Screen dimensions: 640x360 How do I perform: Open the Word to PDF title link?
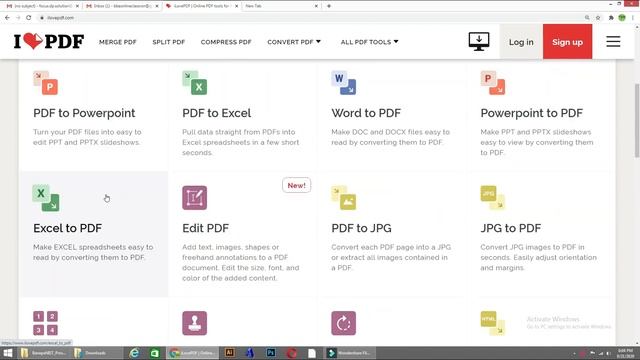[x=366, y=113]
